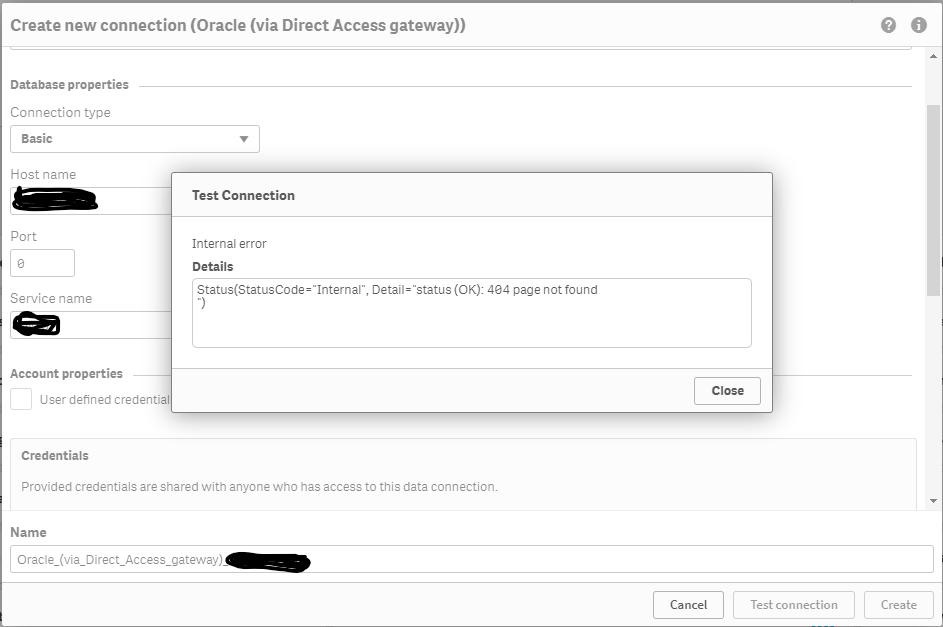This screenshot has width=943, height=627.
Task: Click the error Details text box
Action: [471, 313]
